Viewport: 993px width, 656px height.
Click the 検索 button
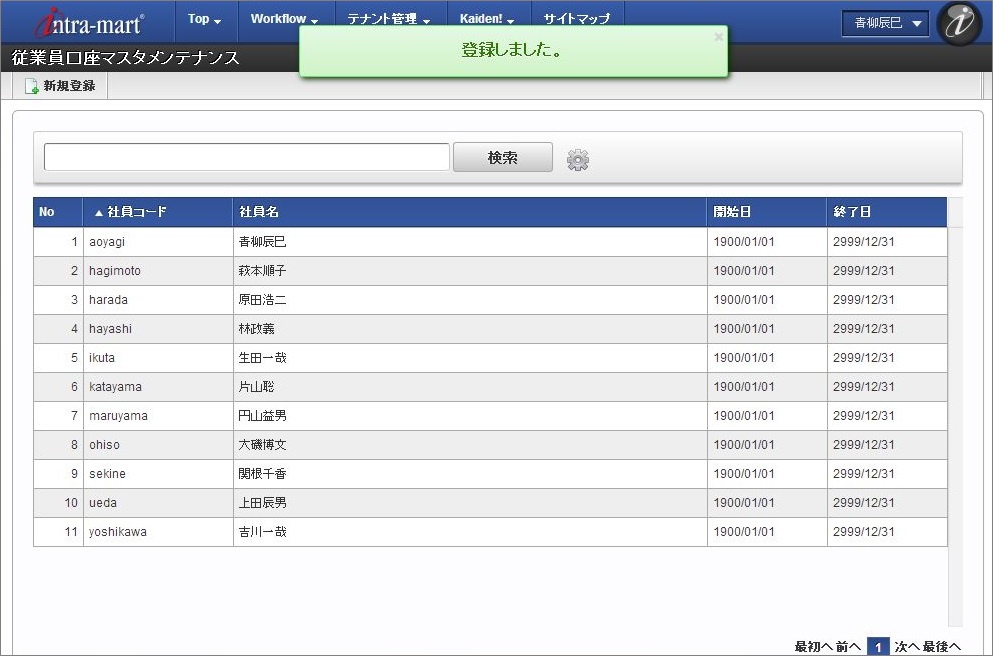point(503,158)
